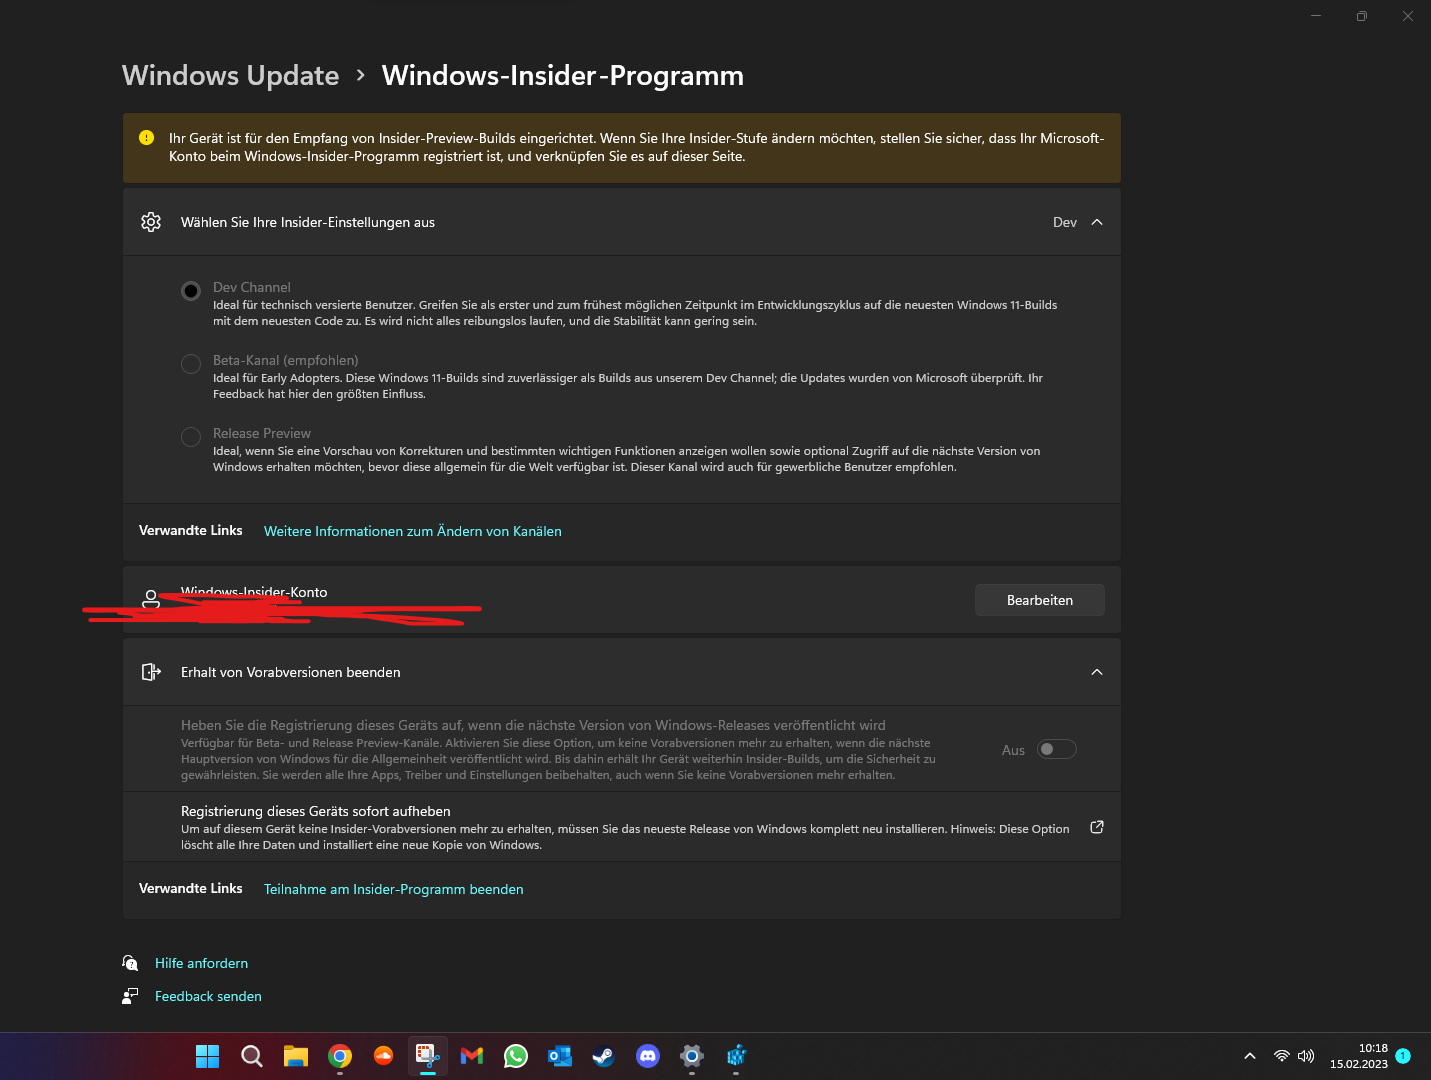Open Teilnahme am Insider-Programm beenden link

pyautogui.click(x=394, y=889)
